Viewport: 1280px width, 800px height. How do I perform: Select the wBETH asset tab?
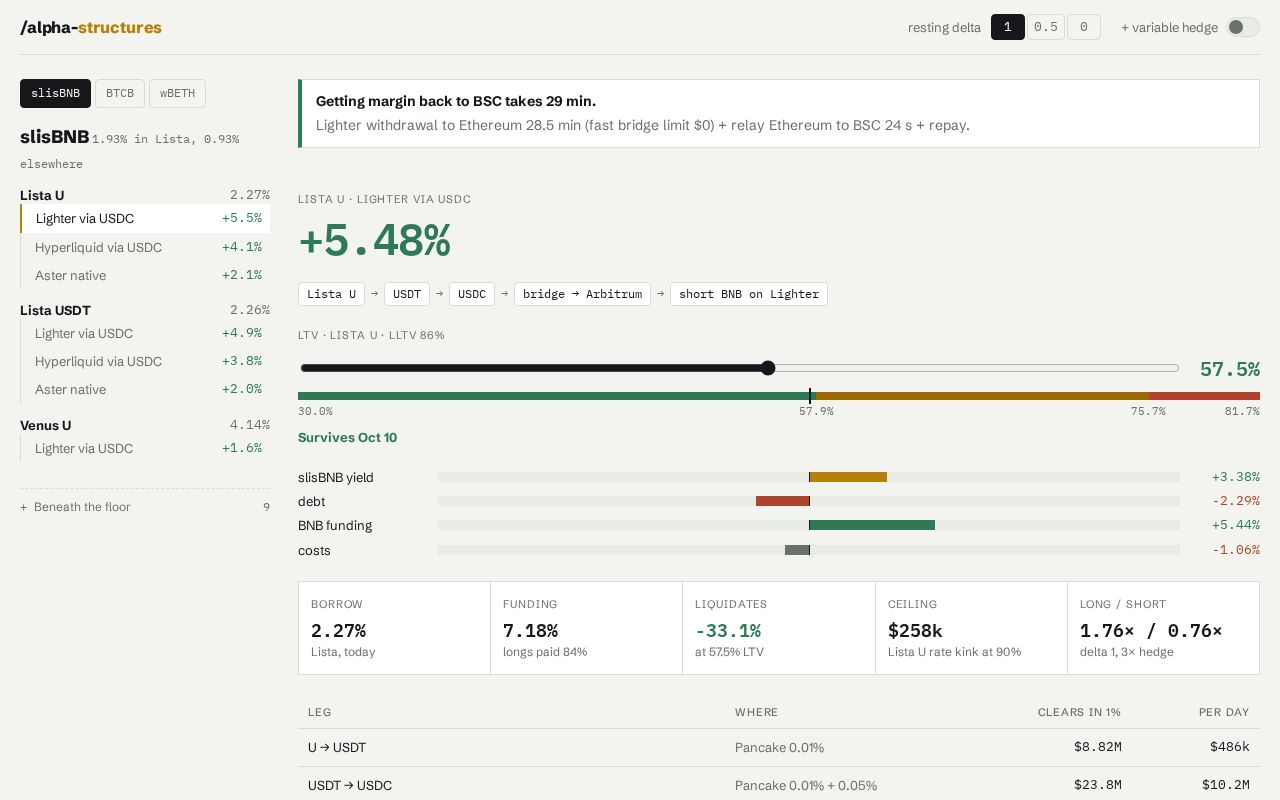pos(177,93)
